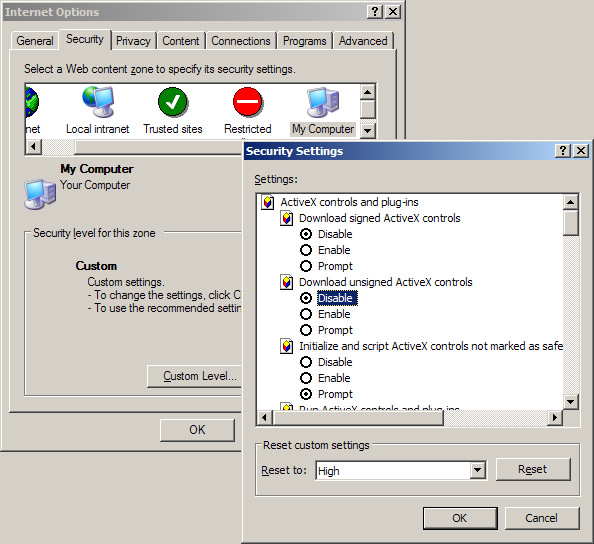
Task: Select the Trusted sites zone icon
Action: coord(173,102)
